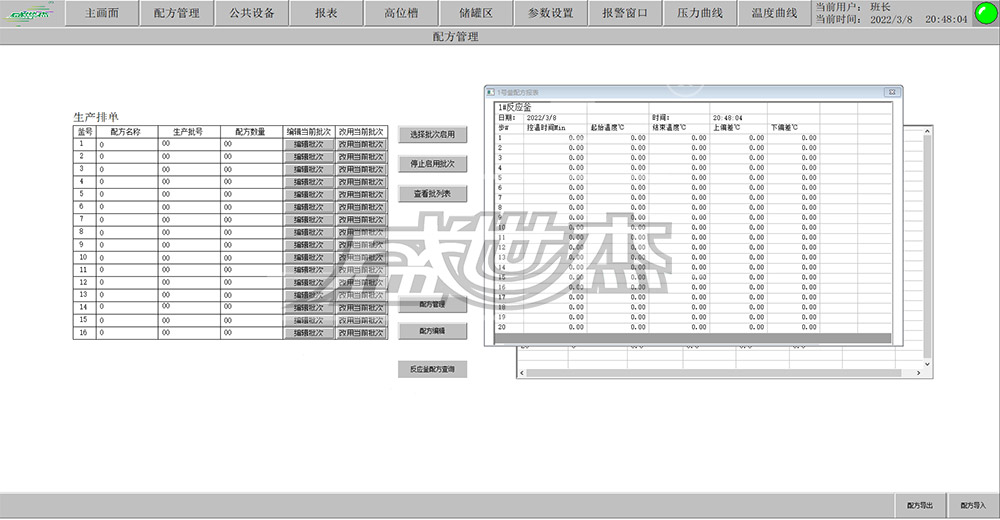This screenshot has width=1000, height=520.
Task: Click the popup window's title bar icon
Action: click(491, 92)
